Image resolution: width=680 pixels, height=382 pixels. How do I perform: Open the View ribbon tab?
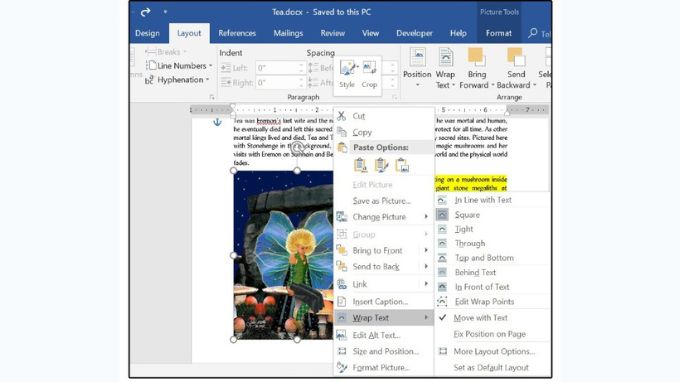[370, 33]
